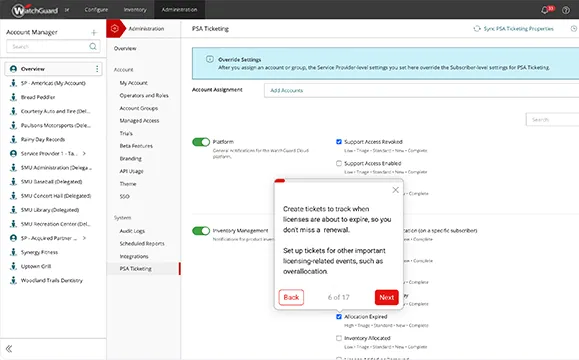This screenshot has width=579, height=360.
Task: Add a new account with plus icon
Action: click(94, 32)
